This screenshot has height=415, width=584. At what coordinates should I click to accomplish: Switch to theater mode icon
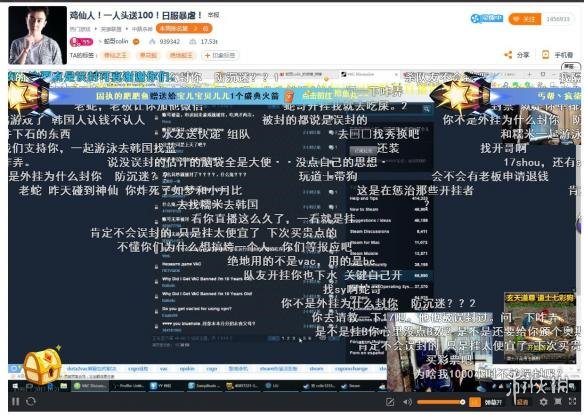558,402
